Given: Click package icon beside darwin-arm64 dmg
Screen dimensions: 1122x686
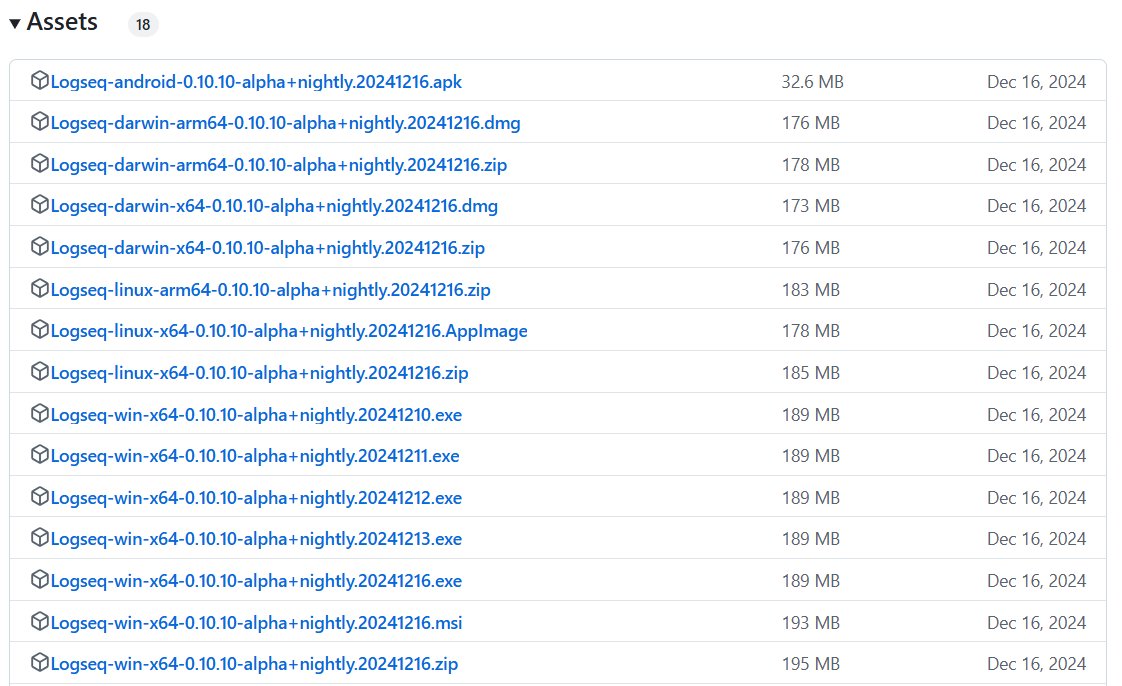Looking at the screenshot, I should (39, 122).
